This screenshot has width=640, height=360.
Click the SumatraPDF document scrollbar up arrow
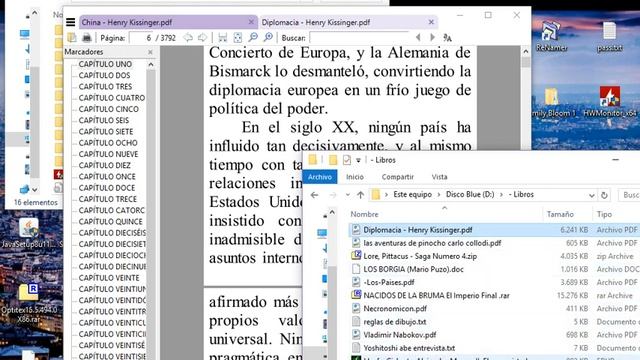(526, 51)
